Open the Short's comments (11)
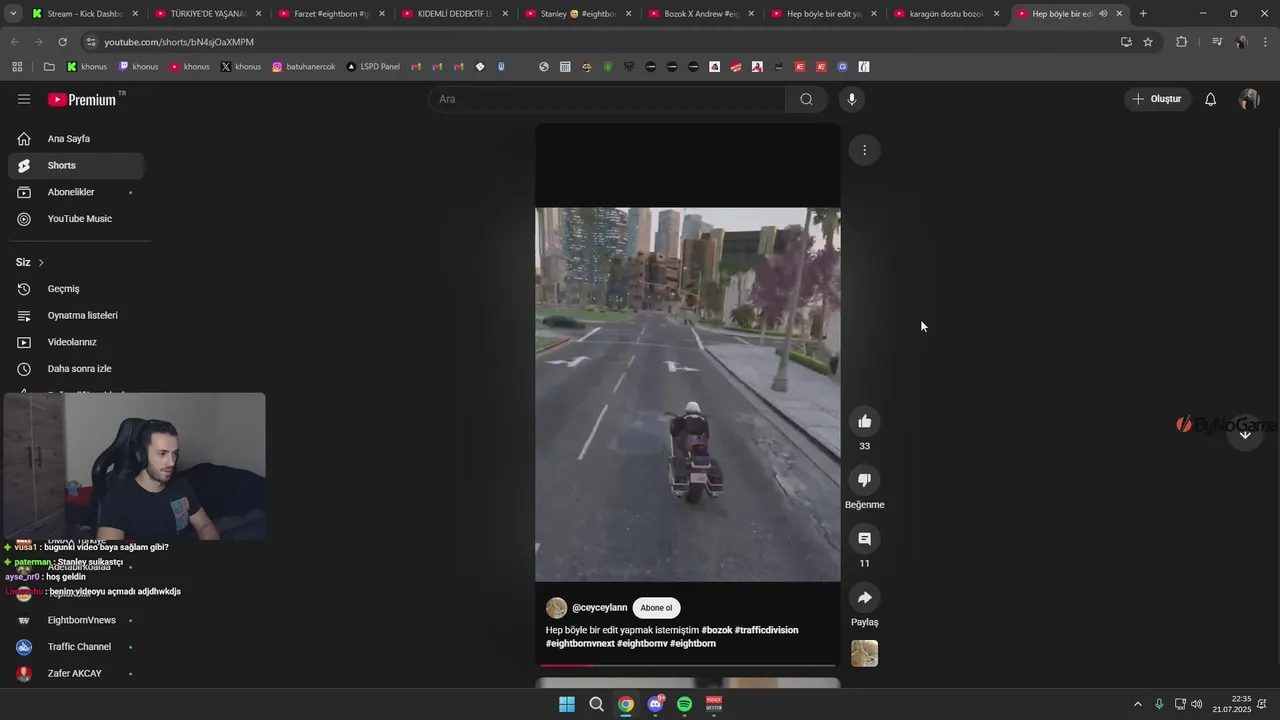Screen dimensions: 1280x720 864,539
